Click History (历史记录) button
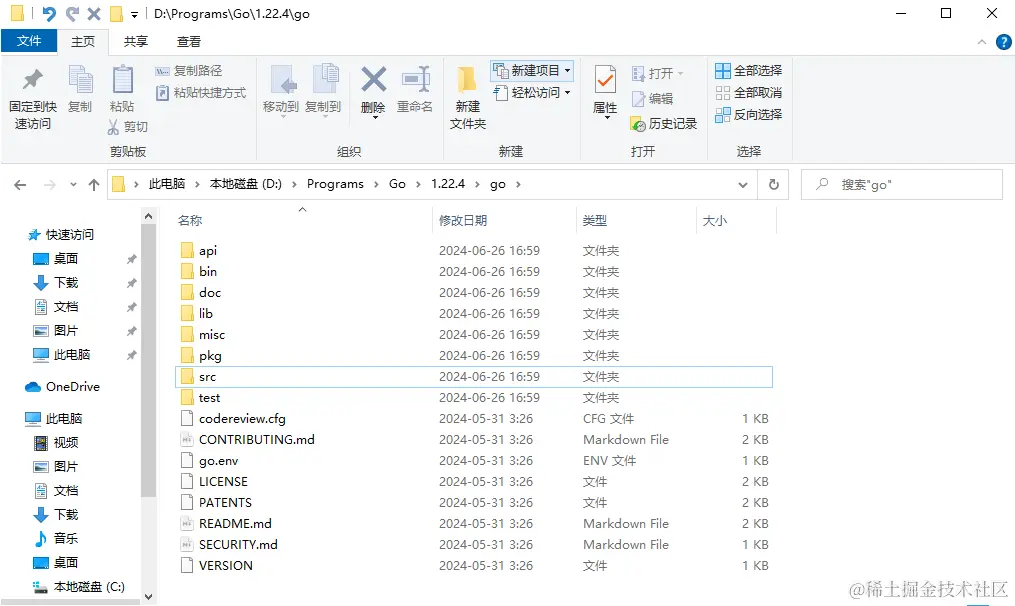 tap(664, 124)
